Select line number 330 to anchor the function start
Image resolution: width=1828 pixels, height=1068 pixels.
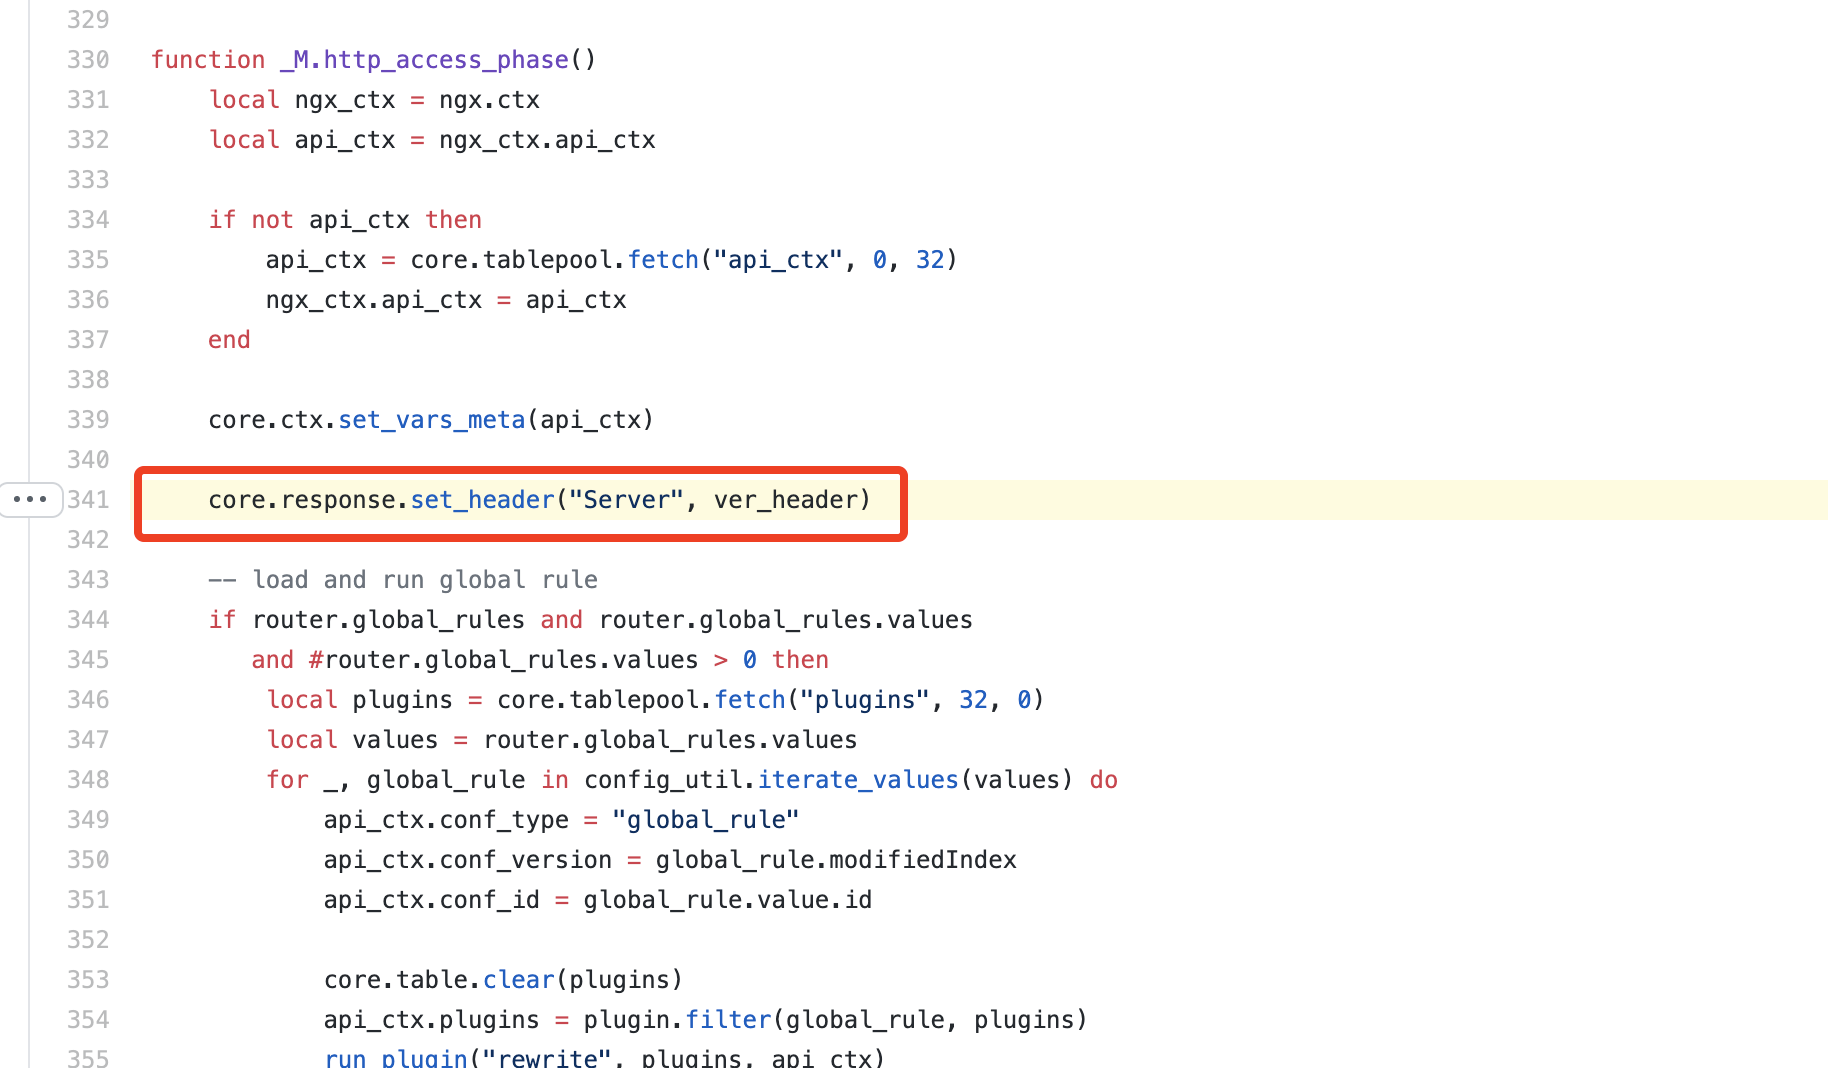coord(88,59)
